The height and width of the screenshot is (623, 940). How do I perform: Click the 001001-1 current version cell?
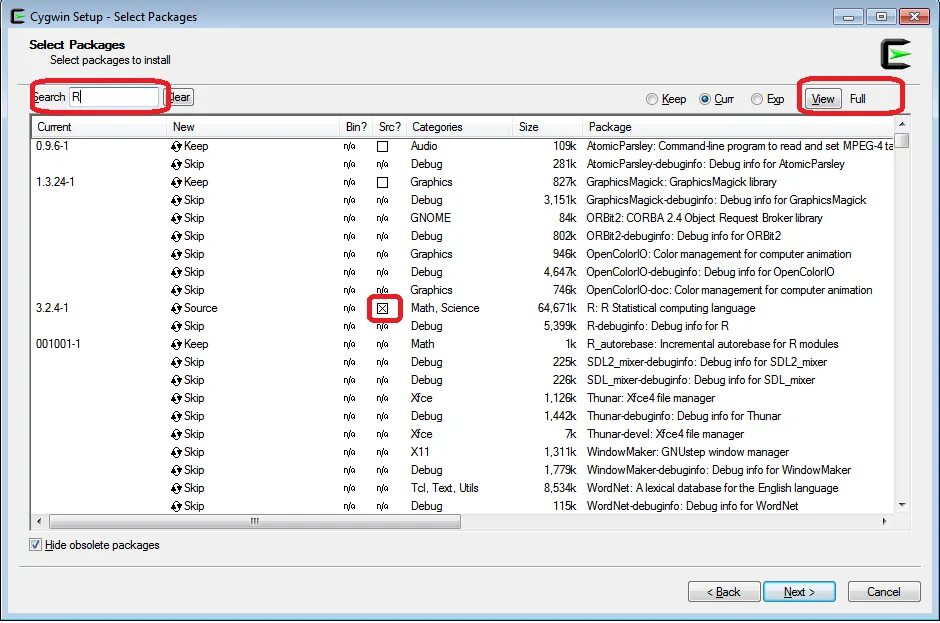click(58, 344)
